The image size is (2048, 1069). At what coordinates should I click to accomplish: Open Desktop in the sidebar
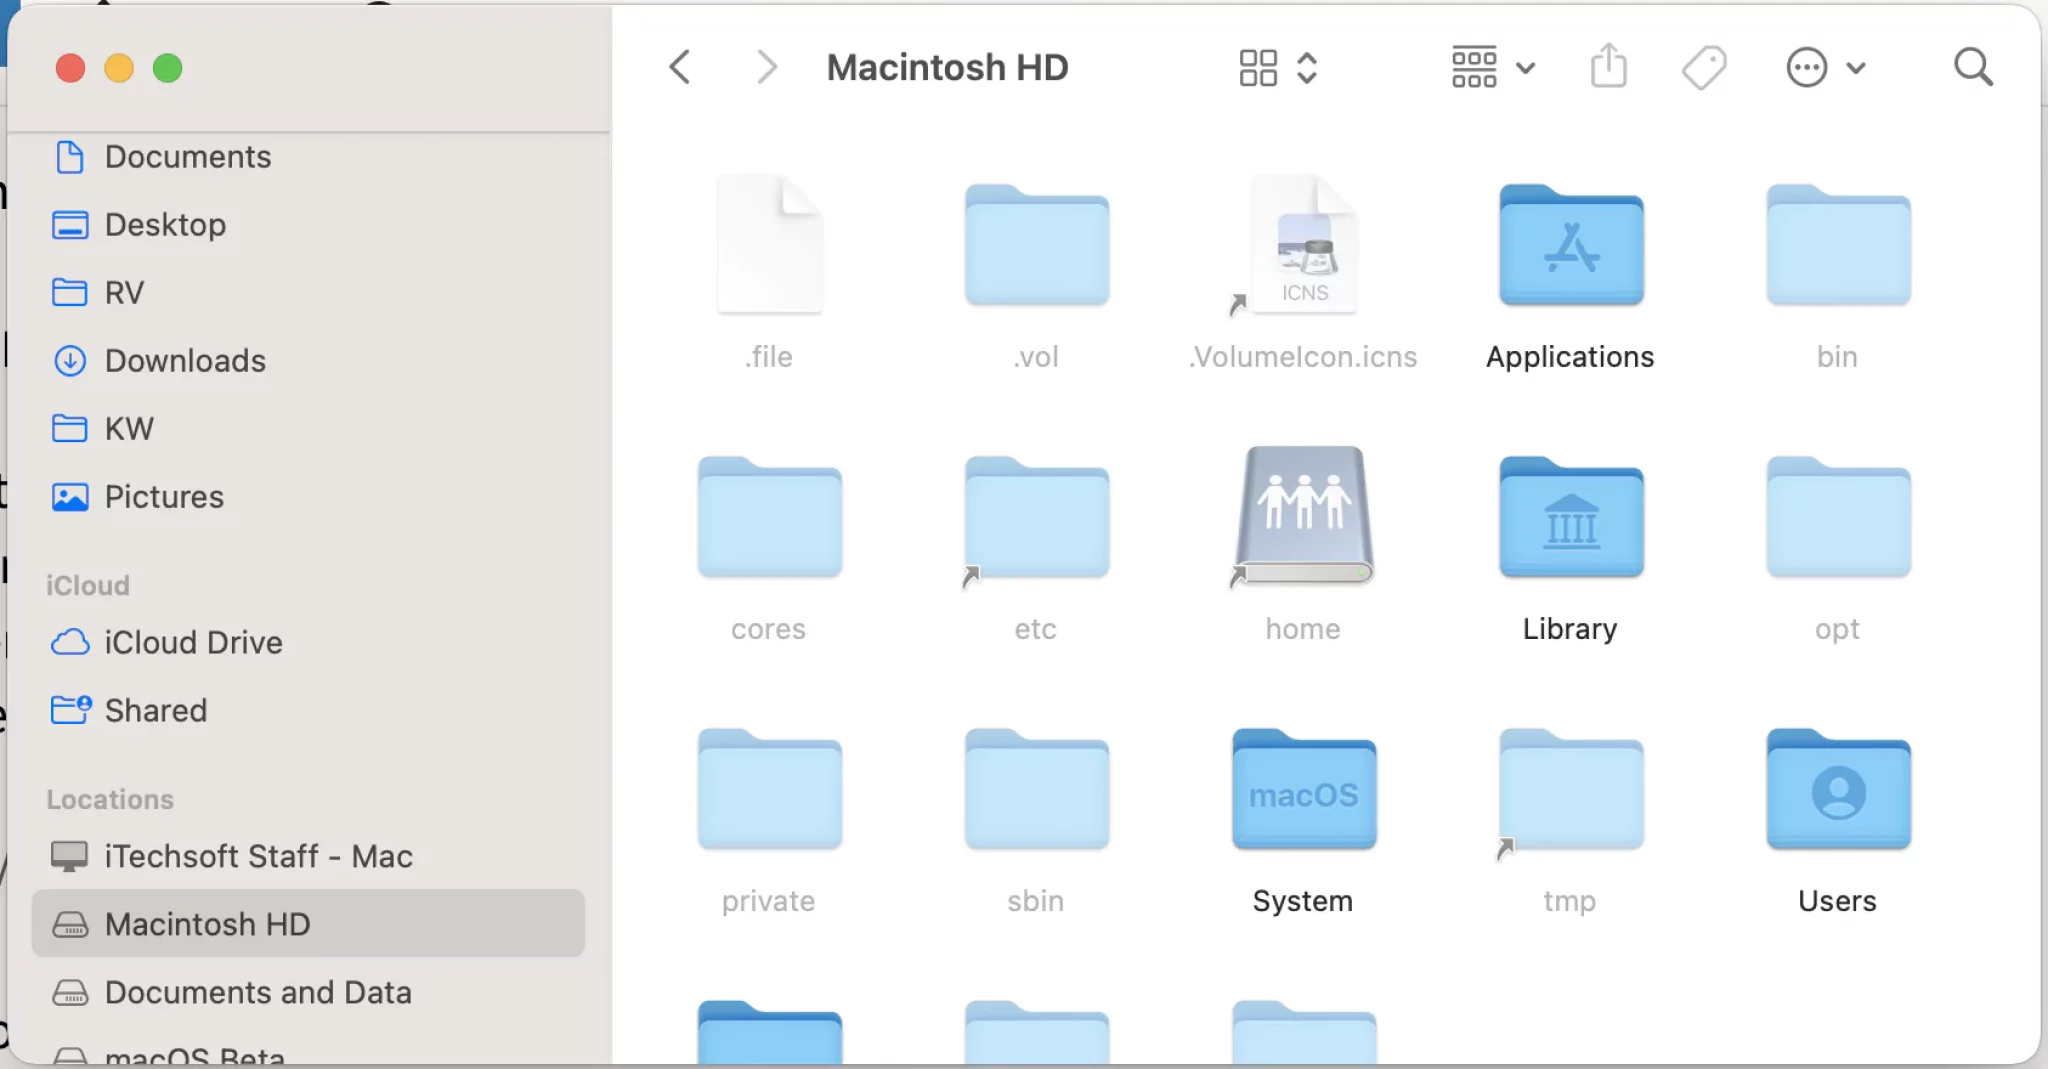308,225
